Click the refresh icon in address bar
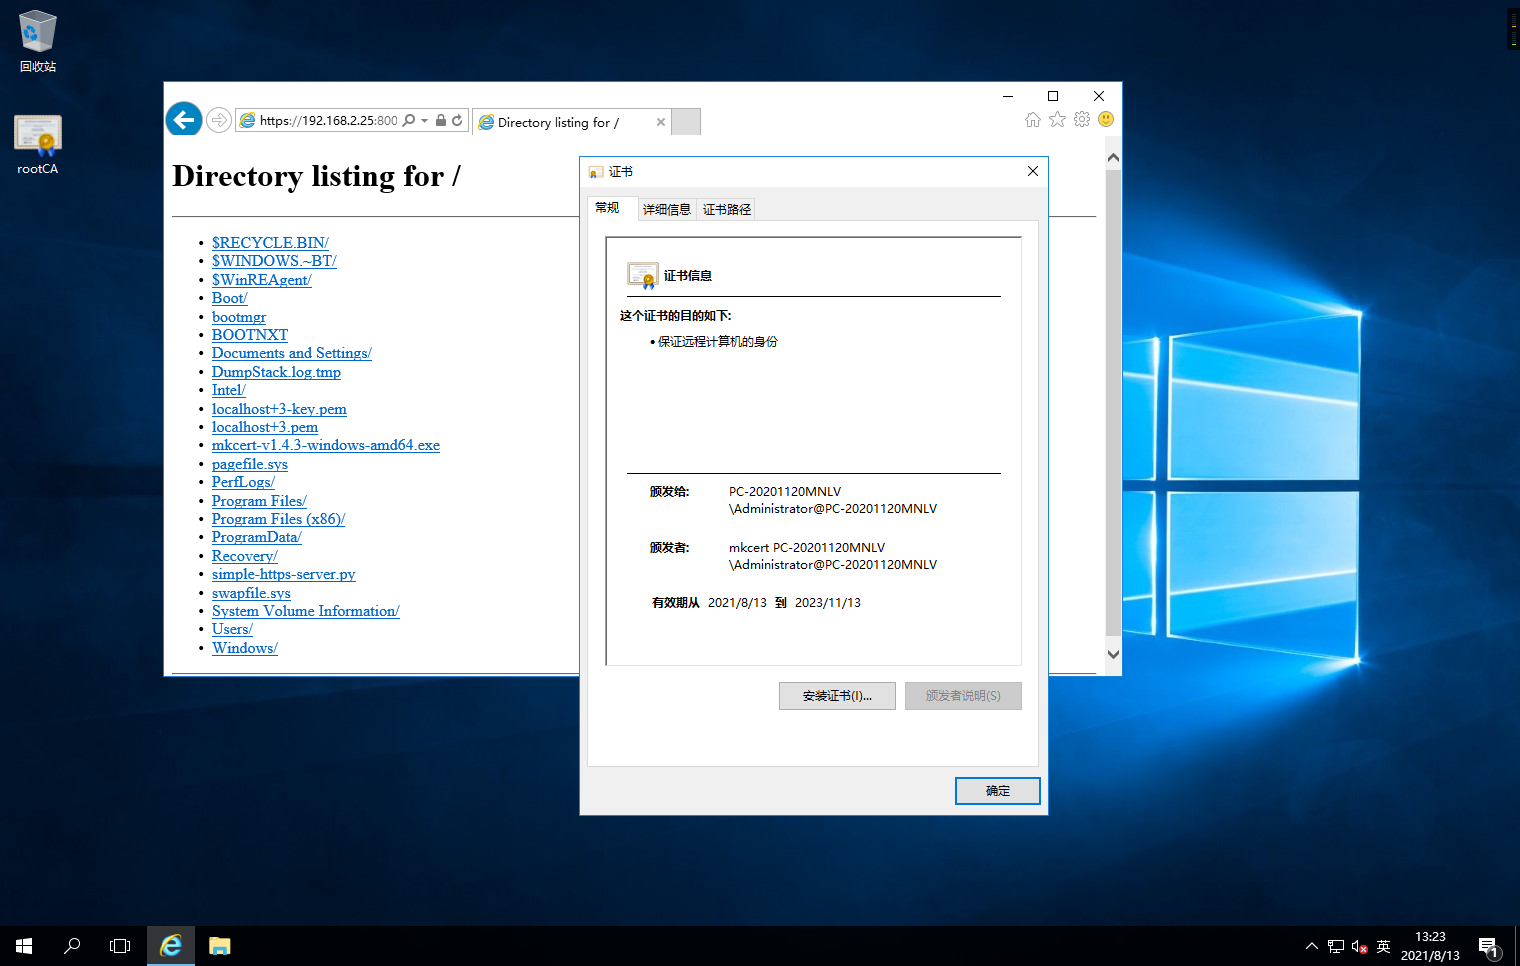The width and height of the screenshot is (1520, 966). (x=457, y=120)
